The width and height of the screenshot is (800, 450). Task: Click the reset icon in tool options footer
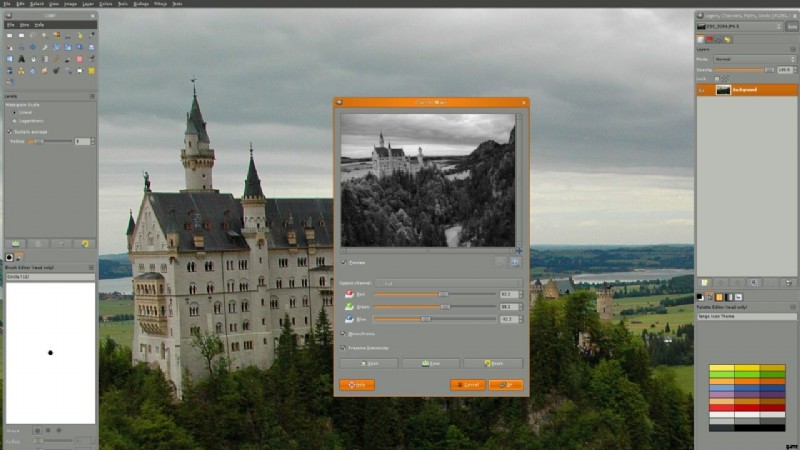85,243
